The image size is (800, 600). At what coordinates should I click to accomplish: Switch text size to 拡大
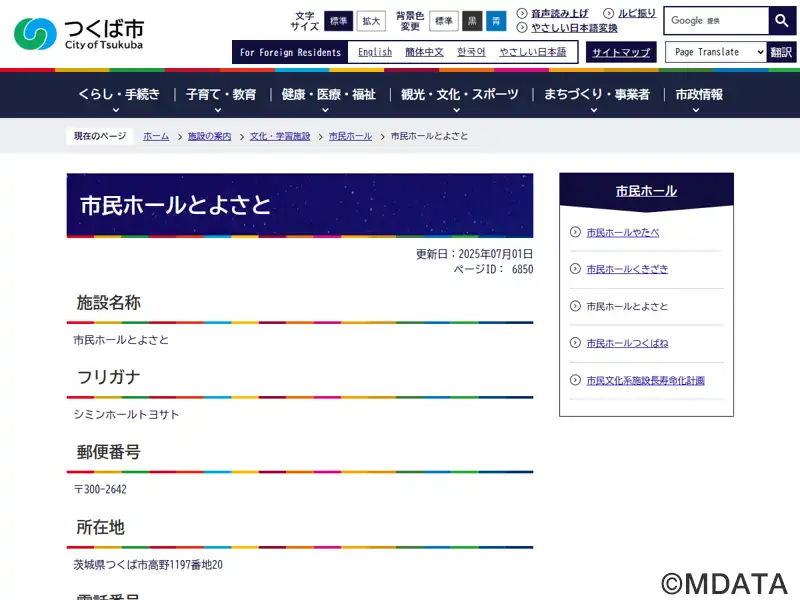pos(371,21)
